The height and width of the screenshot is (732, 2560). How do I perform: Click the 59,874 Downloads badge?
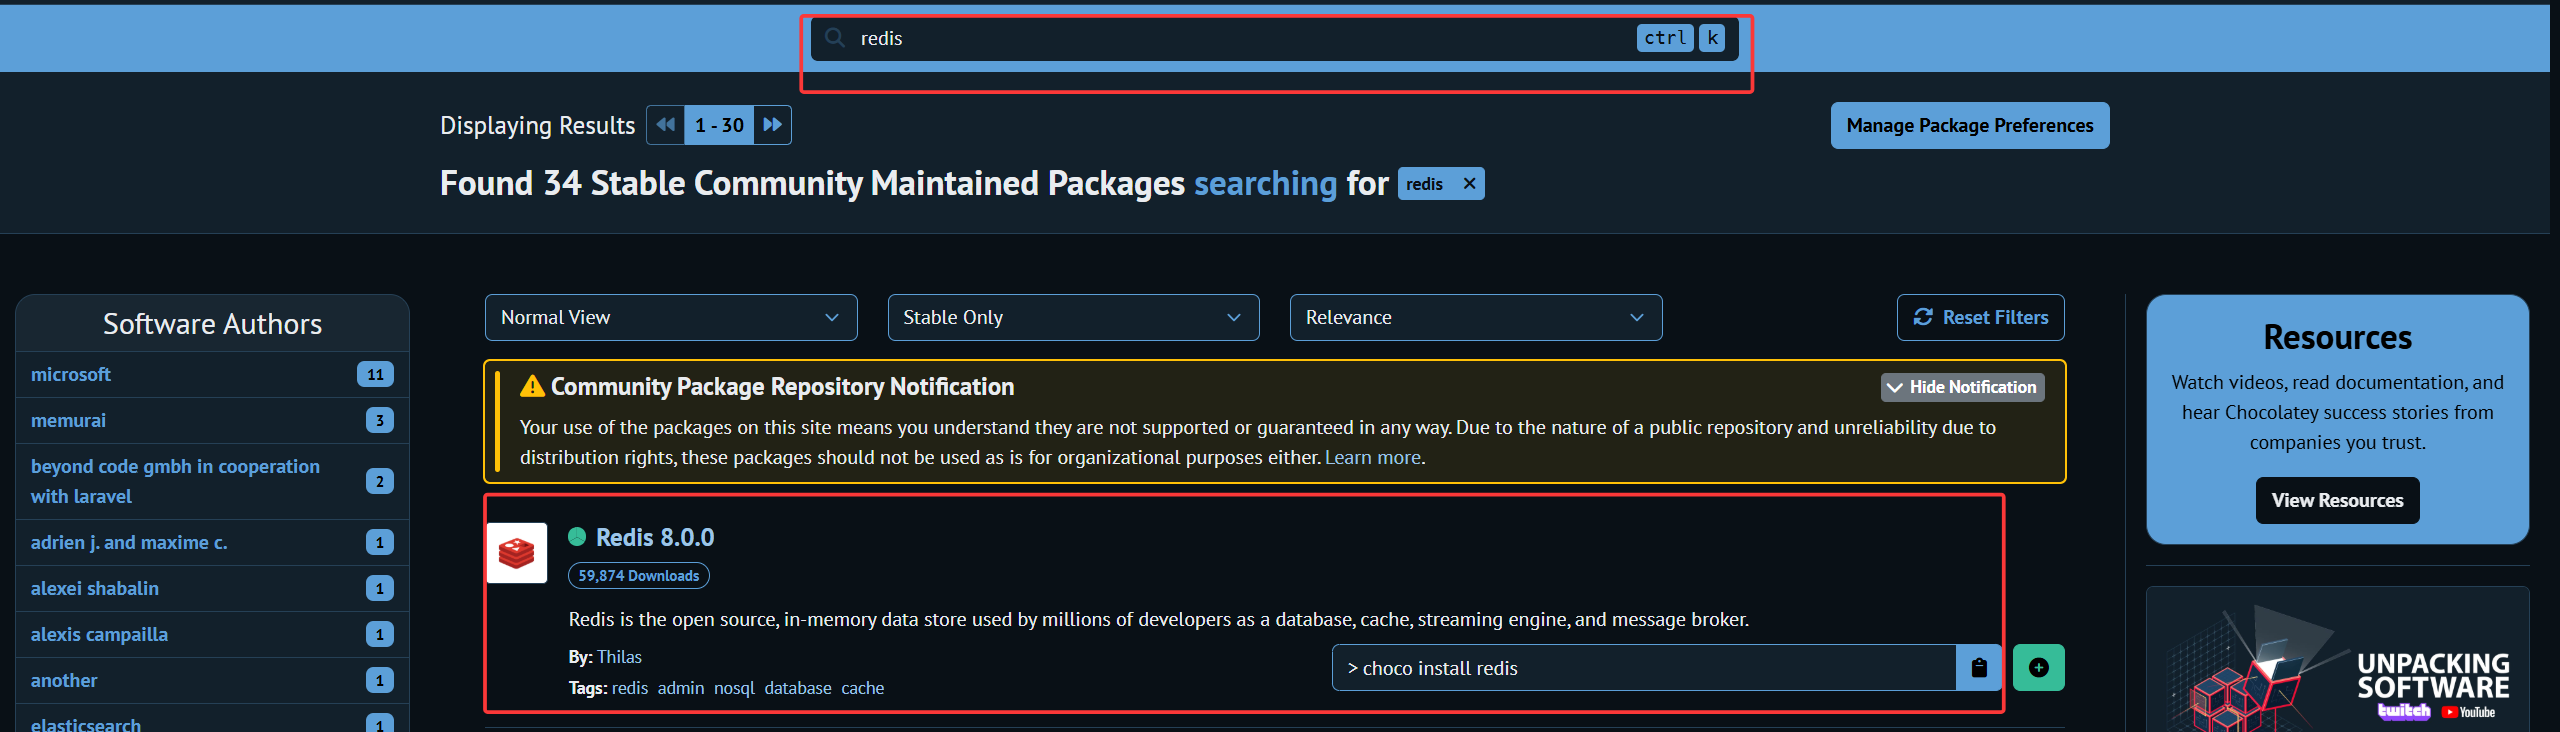tap(639, 576)
